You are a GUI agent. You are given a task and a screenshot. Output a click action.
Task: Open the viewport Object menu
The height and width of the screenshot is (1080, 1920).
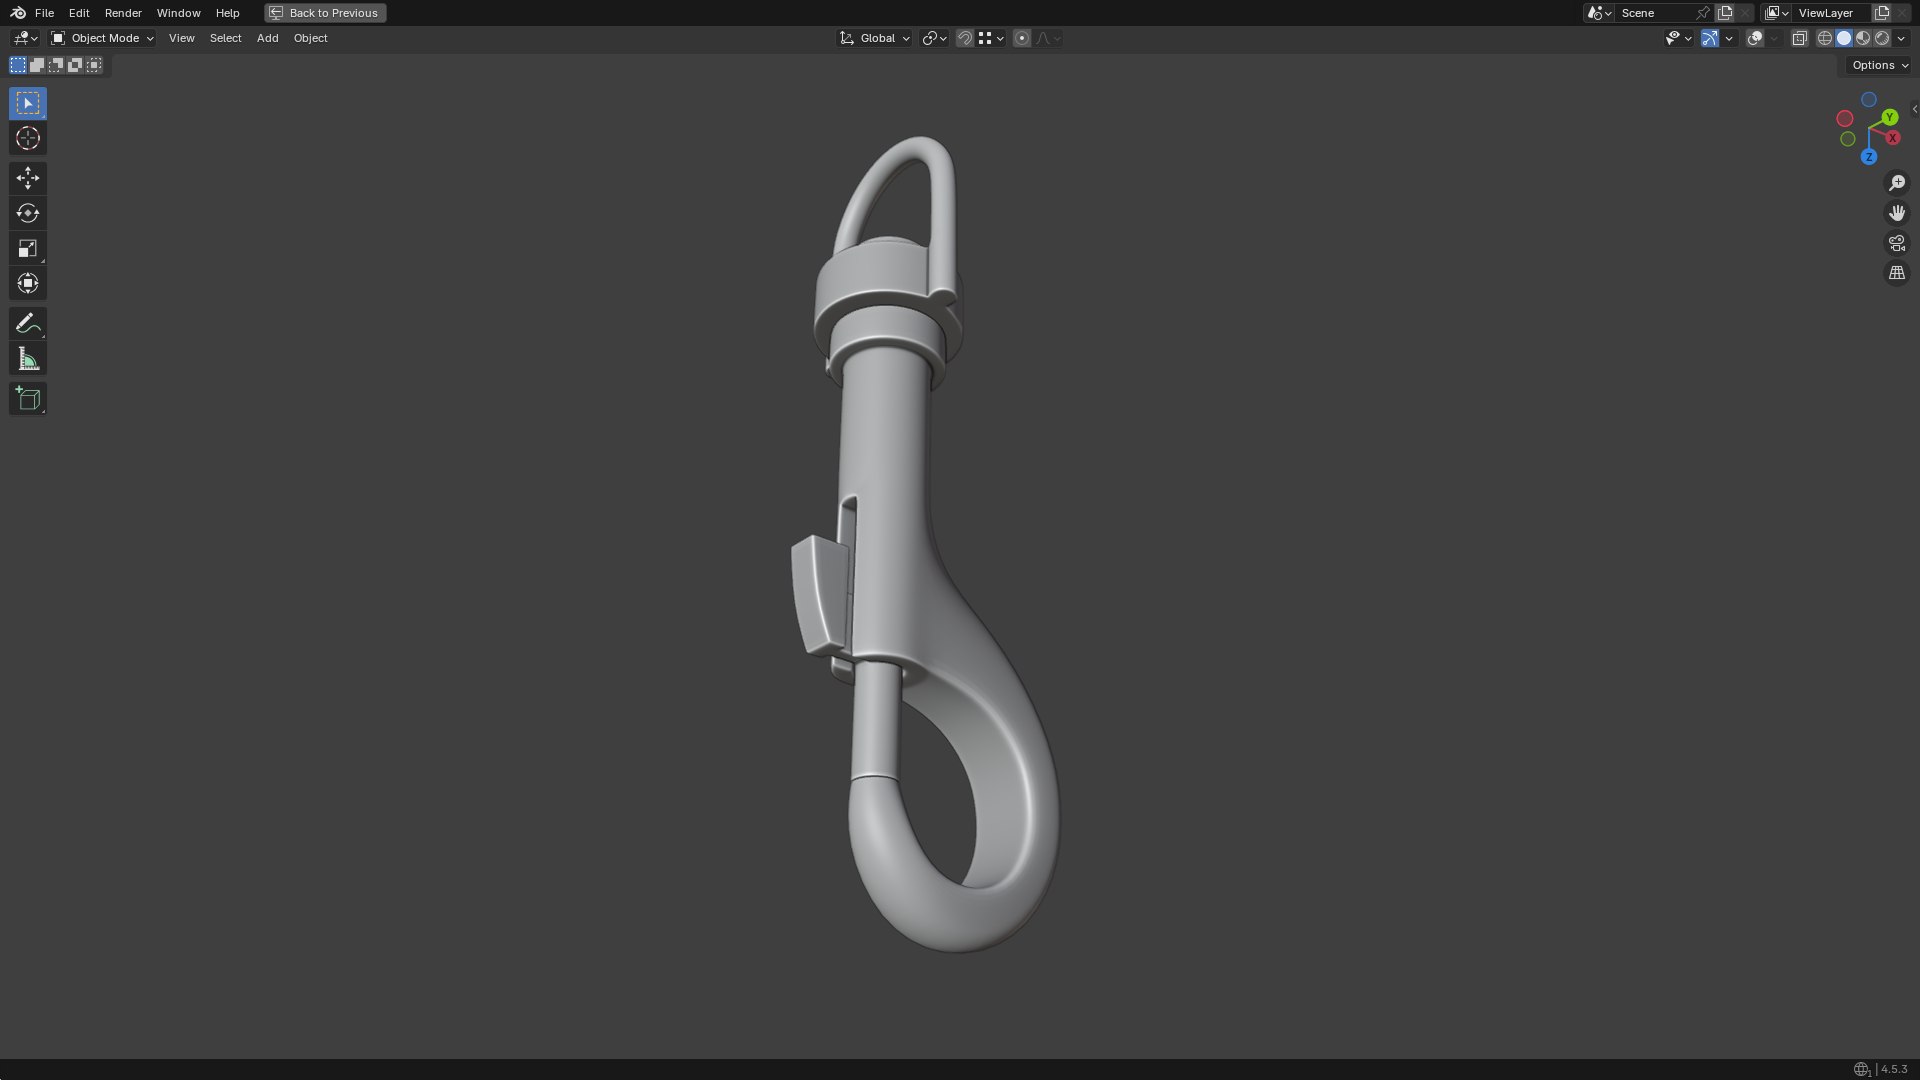pyautogui.click(x=310, y=38)
